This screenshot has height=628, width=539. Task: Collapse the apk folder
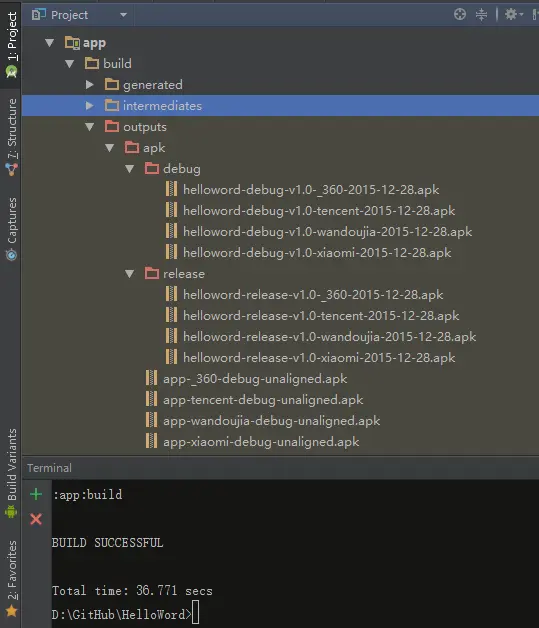[110, 148]
